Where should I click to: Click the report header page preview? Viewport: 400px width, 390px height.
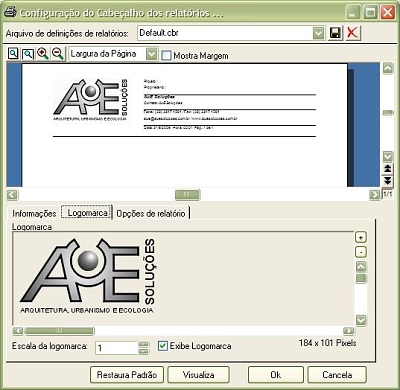185,125
